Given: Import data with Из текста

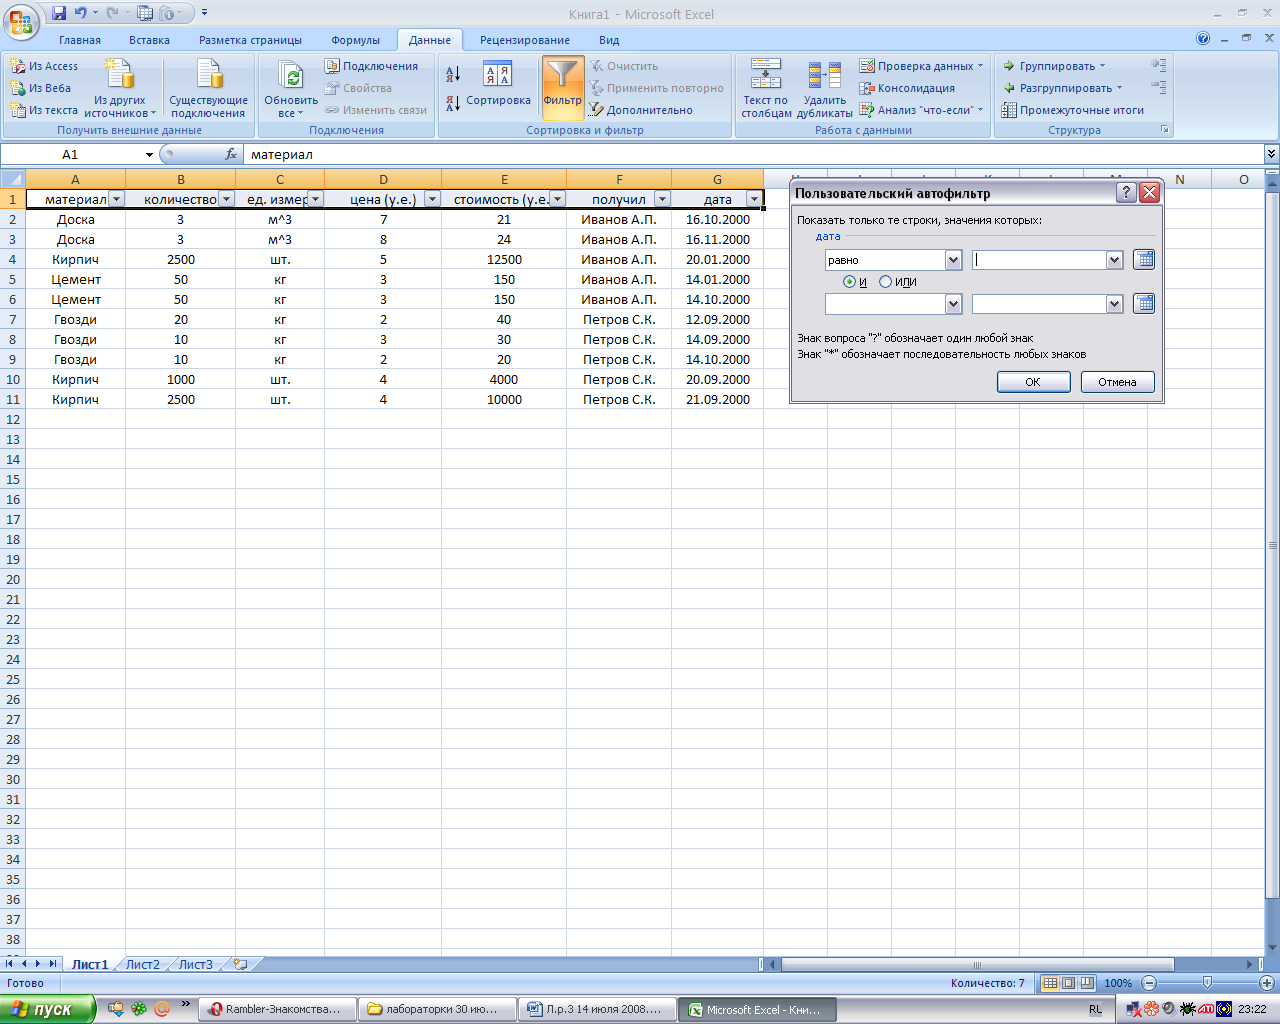Looking at the screenshot, I should 44,110.
